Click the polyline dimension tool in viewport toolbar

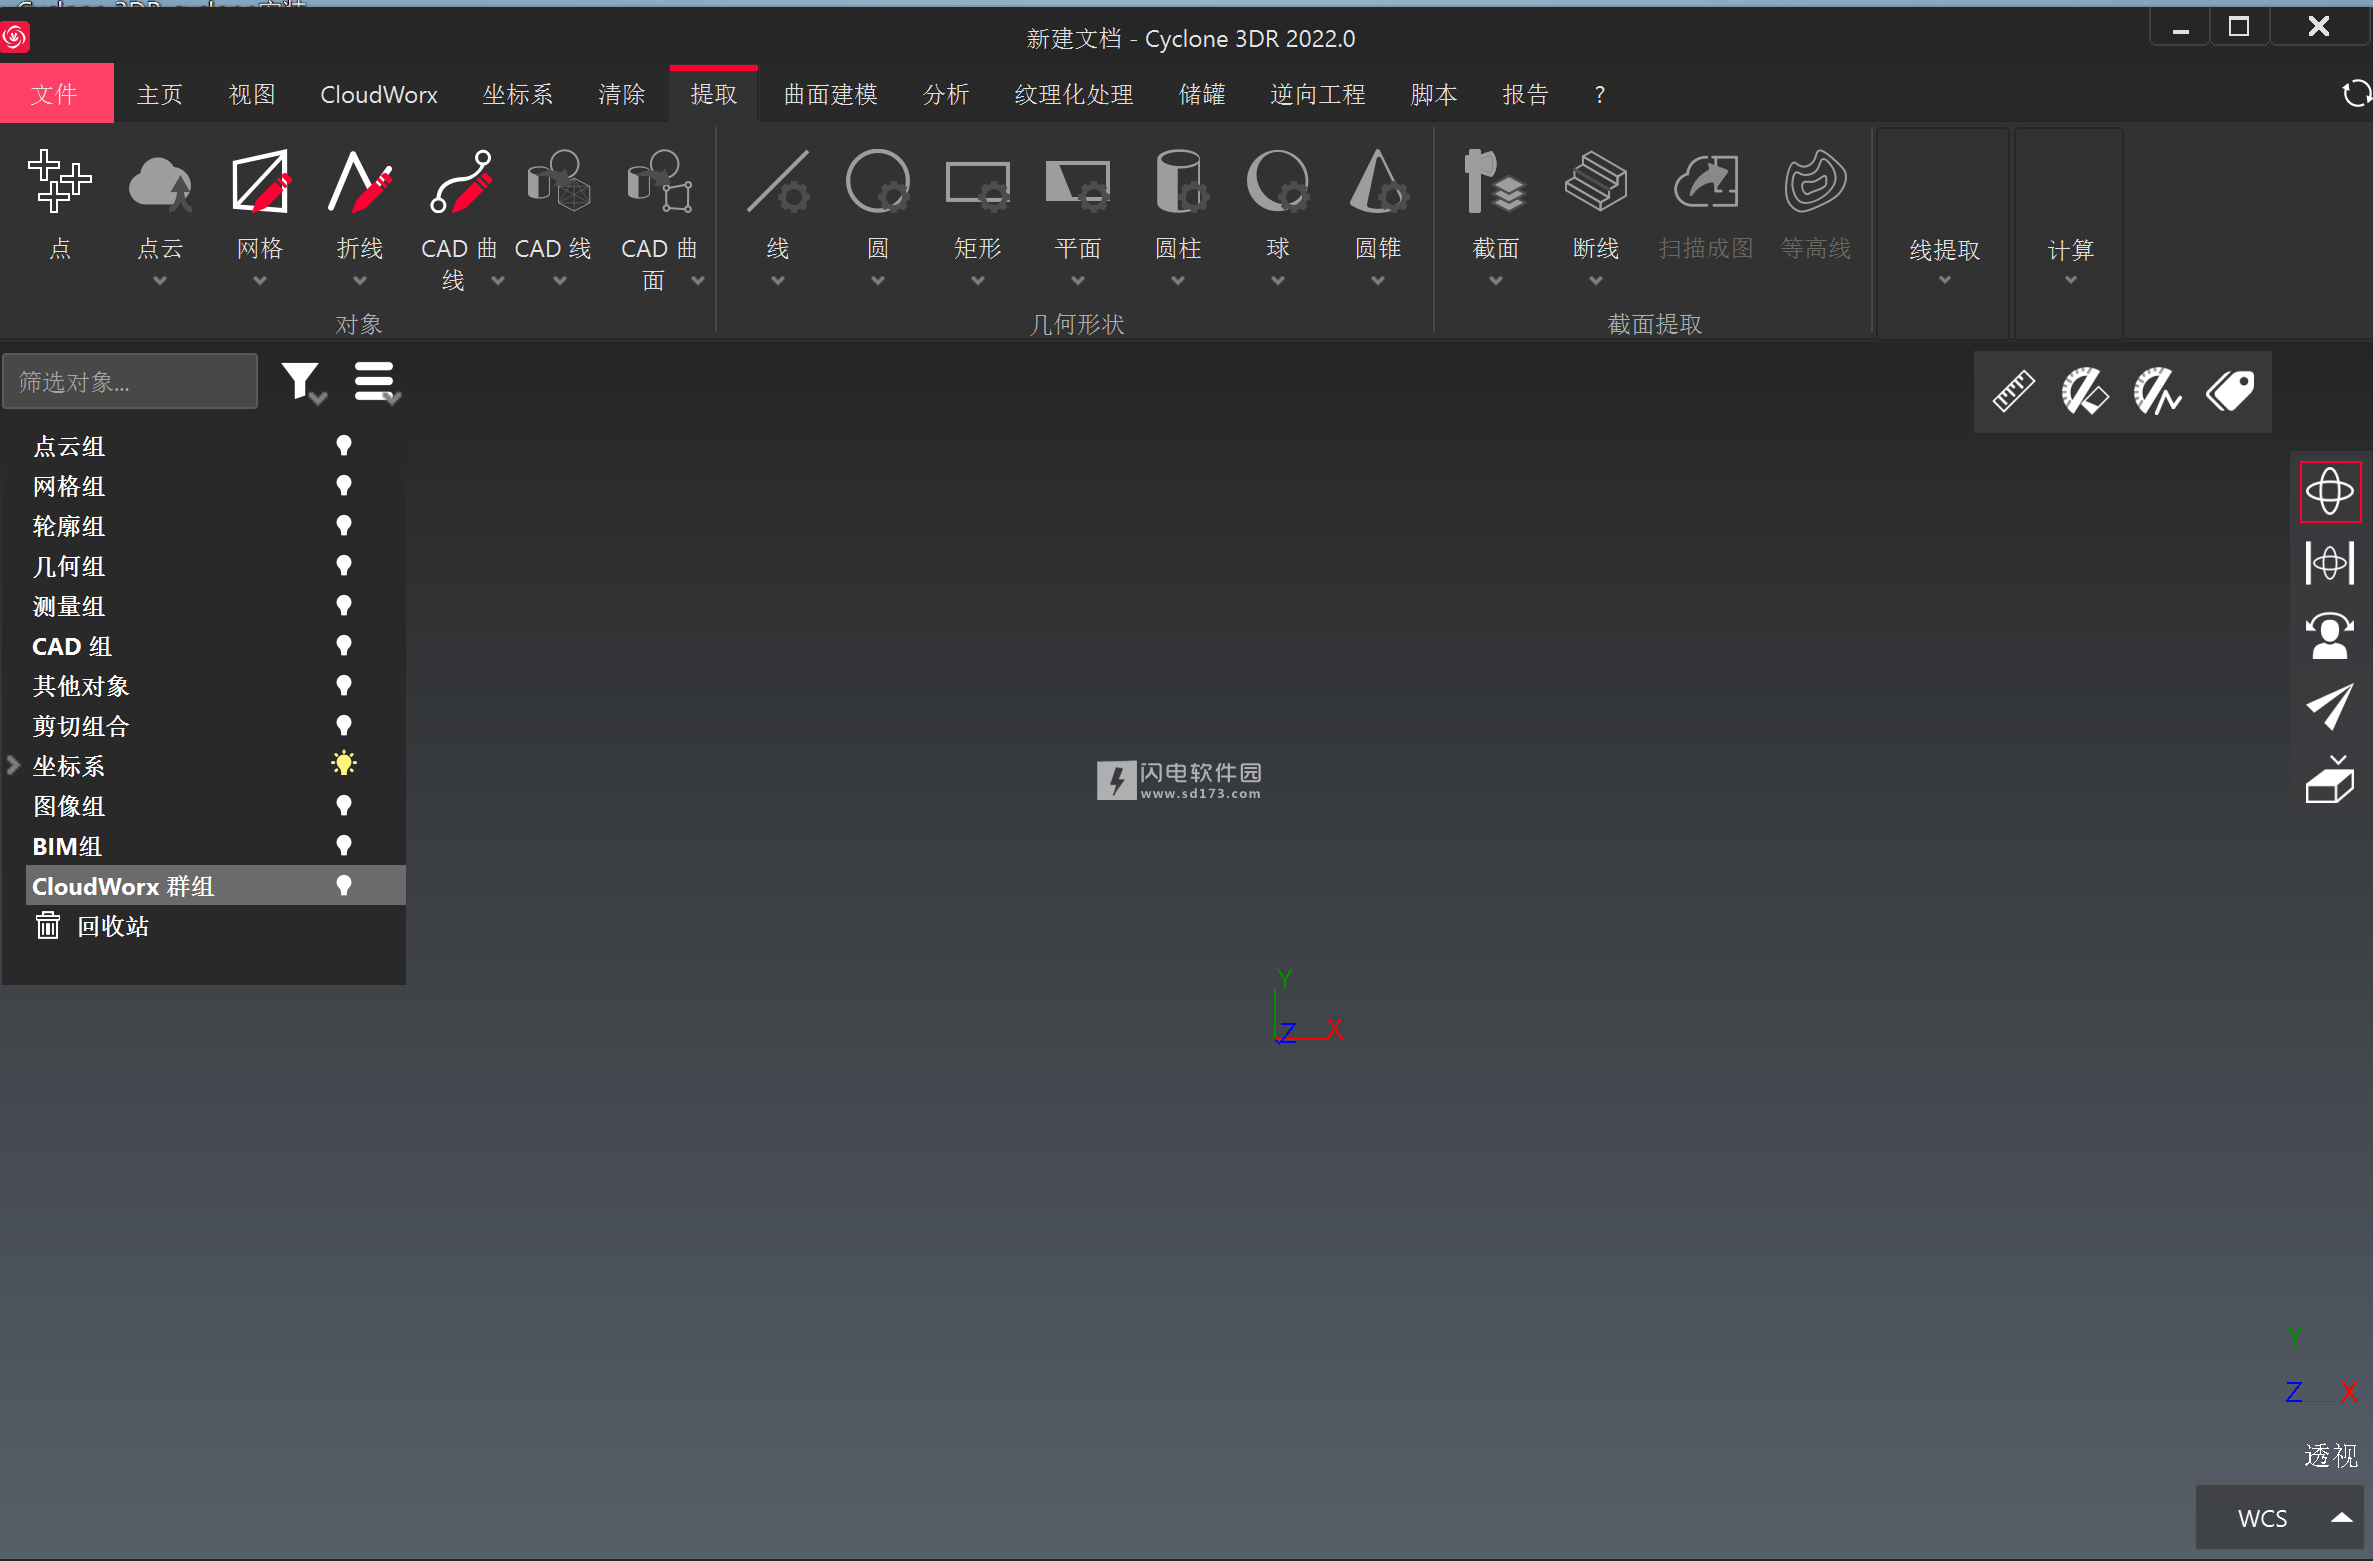coord(2157,391)
